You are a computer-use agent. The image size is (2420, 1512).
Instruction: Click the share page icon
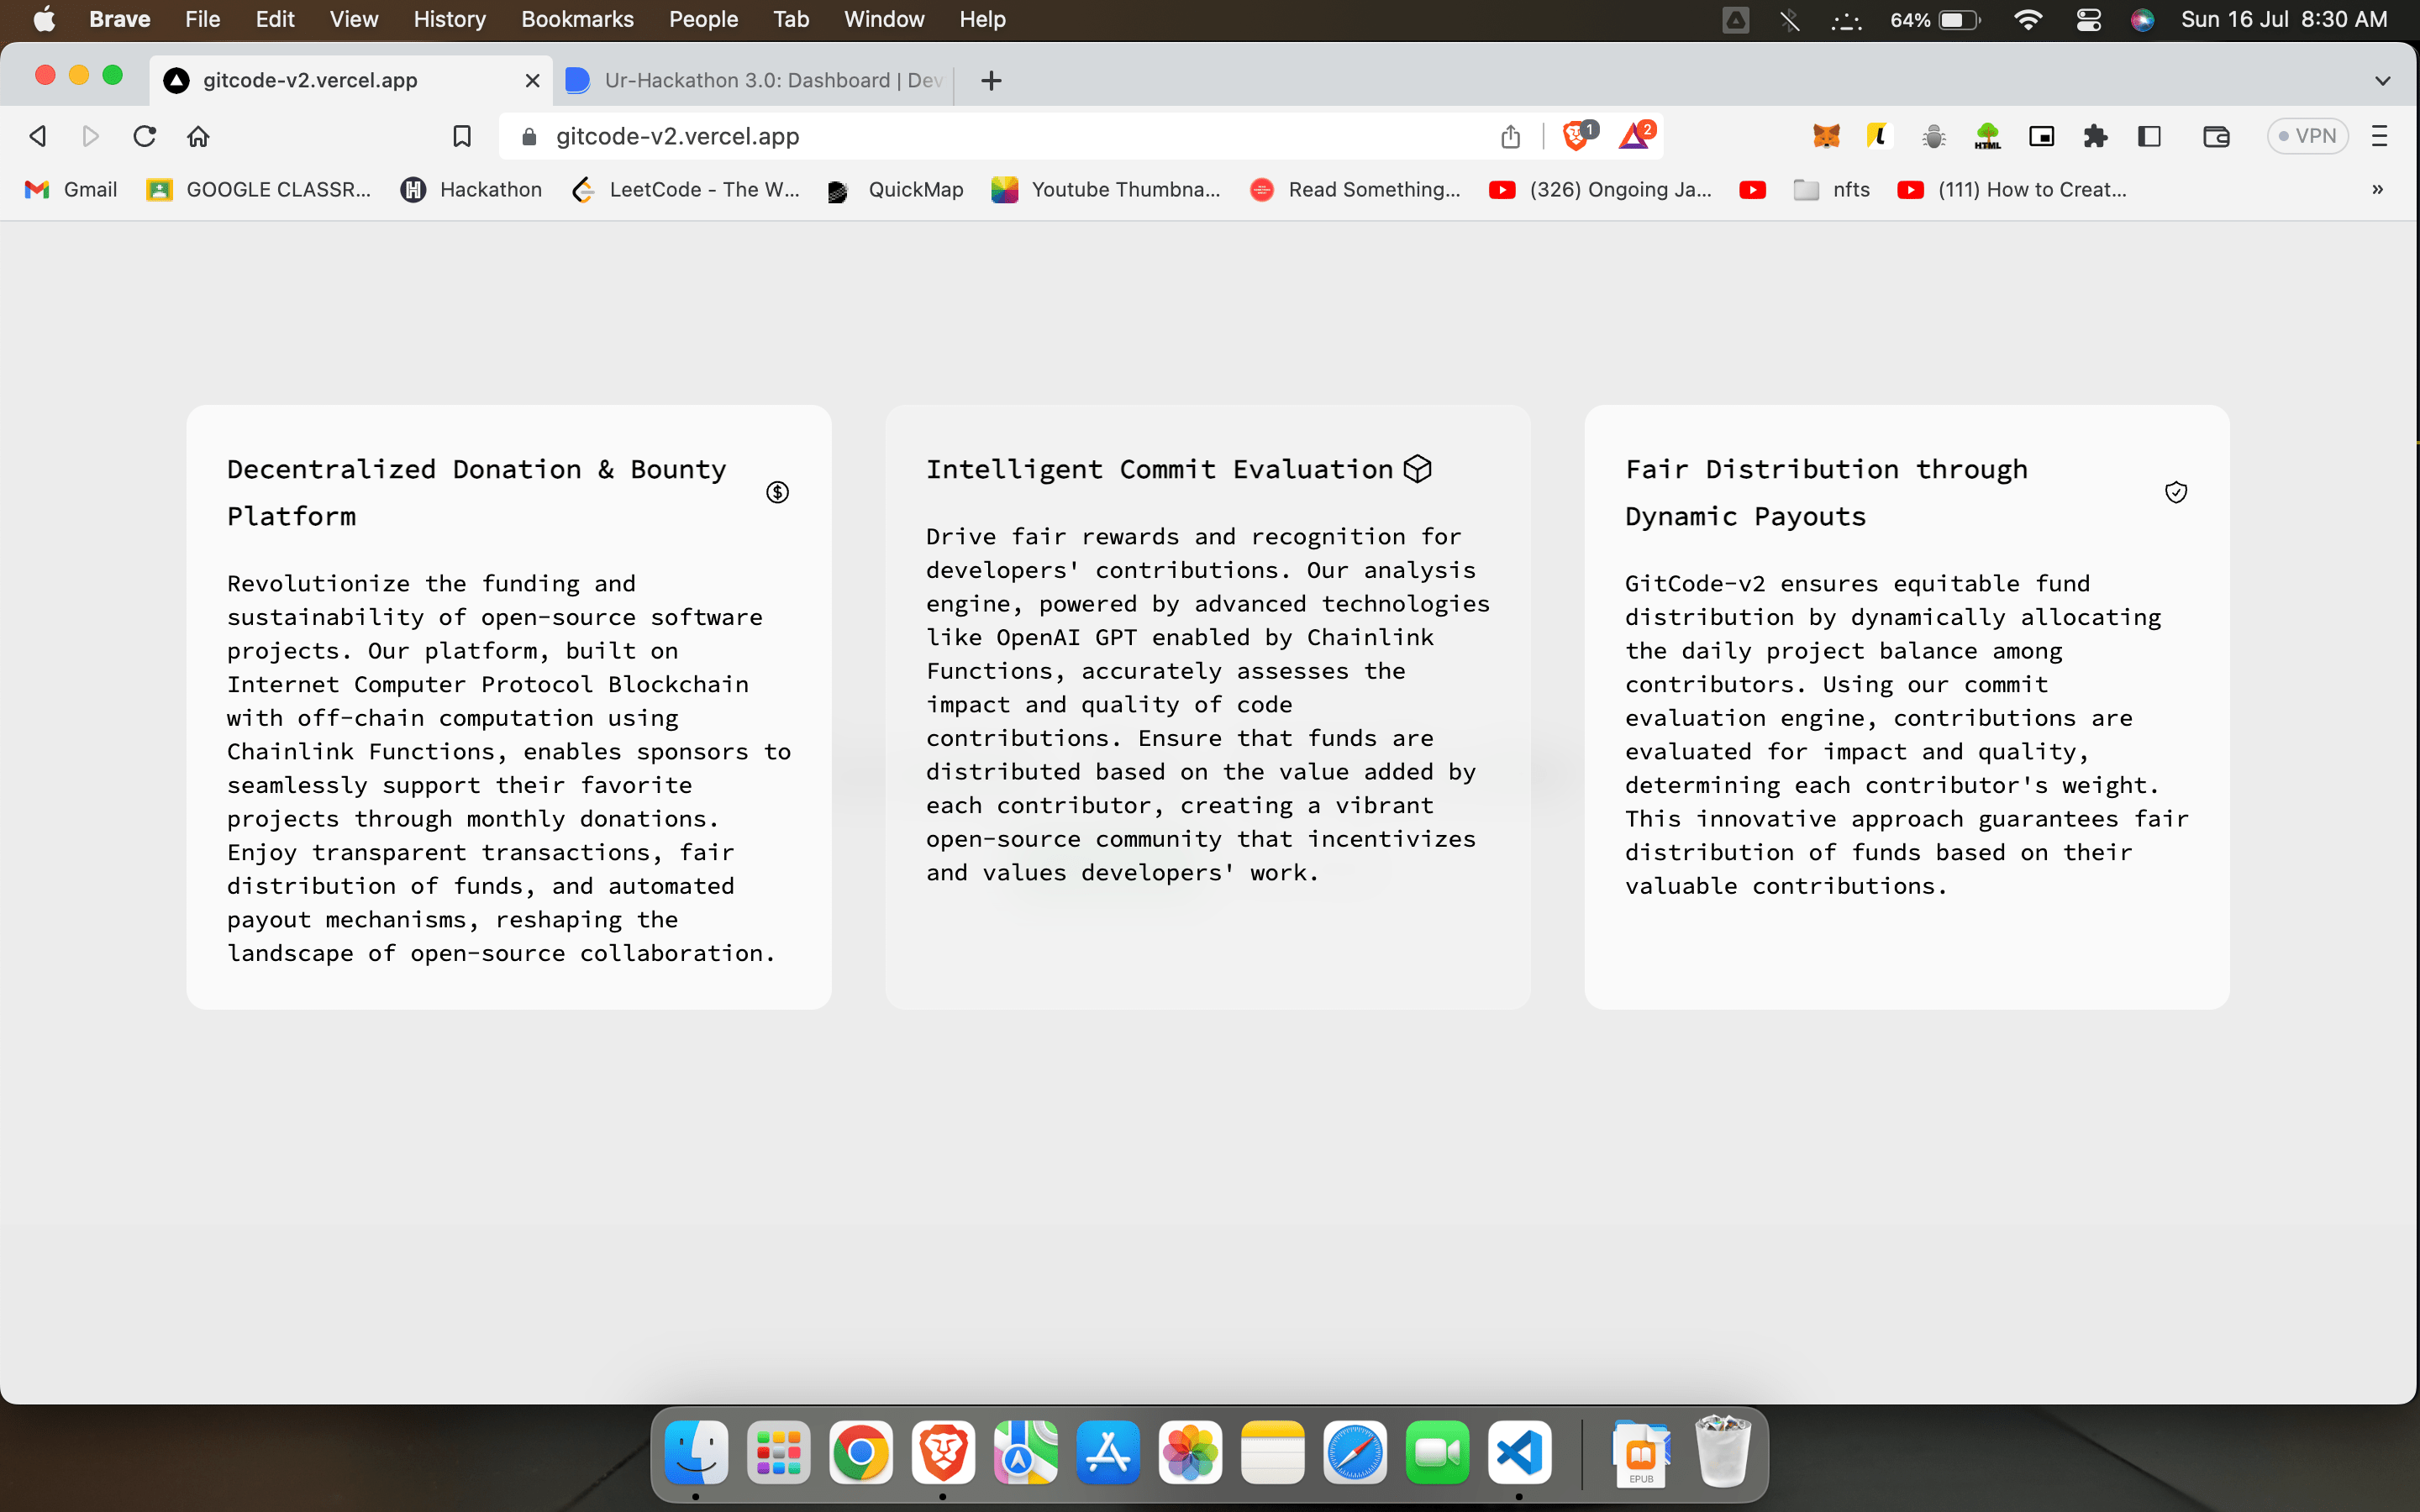(x=1510, y=136)
